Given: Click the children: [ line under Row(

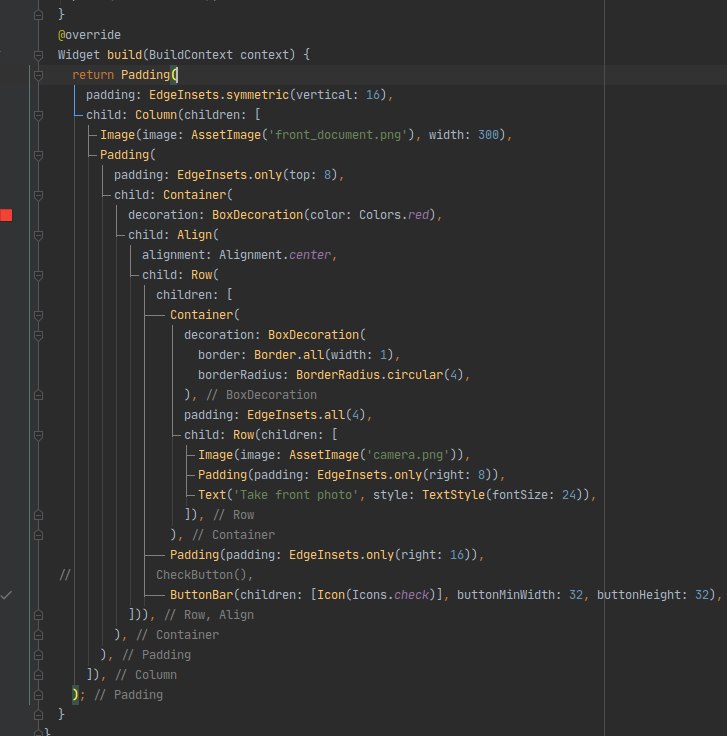Looking at the screenshot, I should click(x=194, y=295).
